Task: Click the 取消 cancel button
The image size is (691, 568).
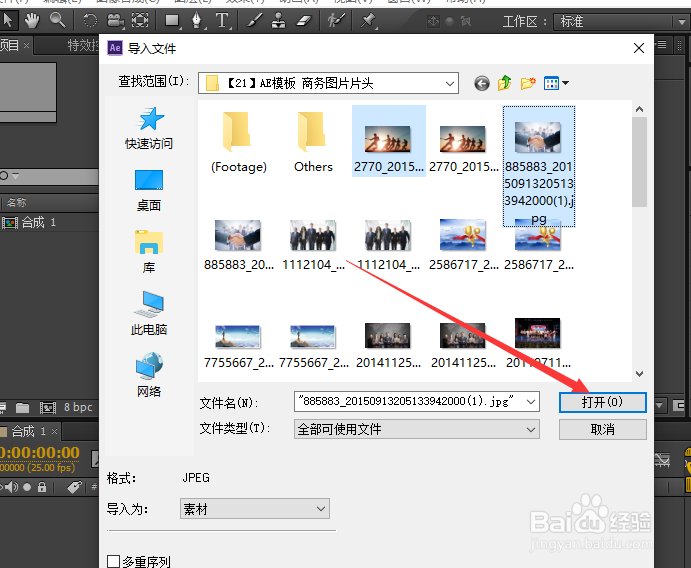Action: pos(602,429)
